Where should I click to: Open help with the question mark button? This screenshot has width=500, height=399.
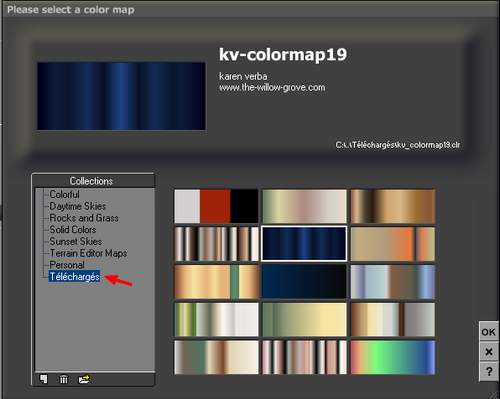point(488,371)
